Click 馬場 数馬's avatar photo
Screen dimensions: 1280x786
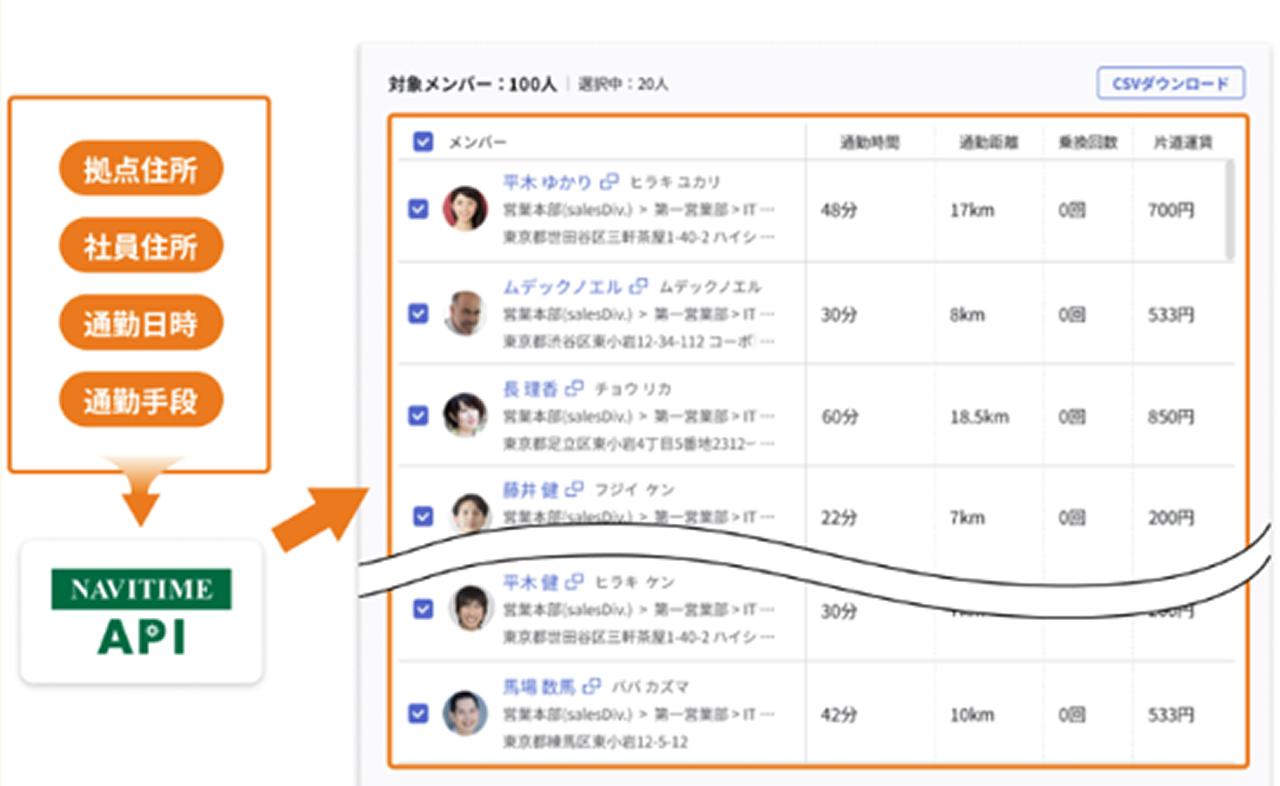tap(465, 712)
